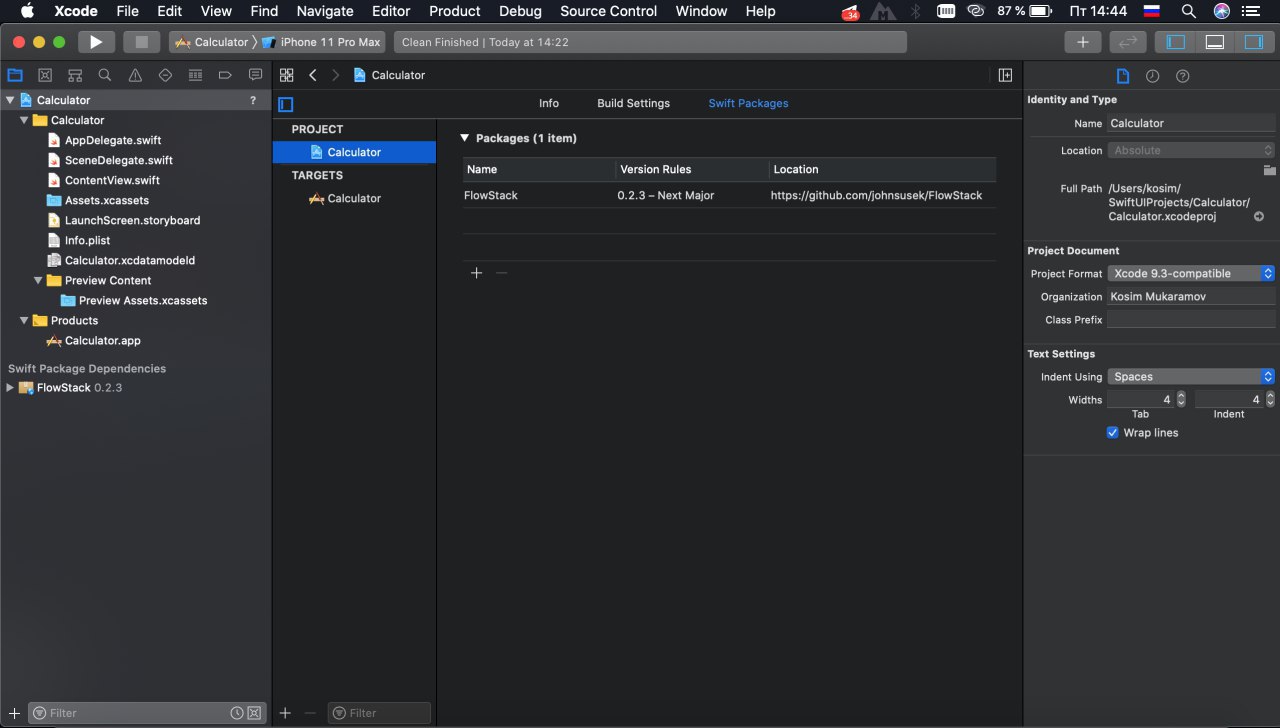The image size is (1280, 728).
Task: Switch to the Build Settings tab
Action: [x=634, y=103]
